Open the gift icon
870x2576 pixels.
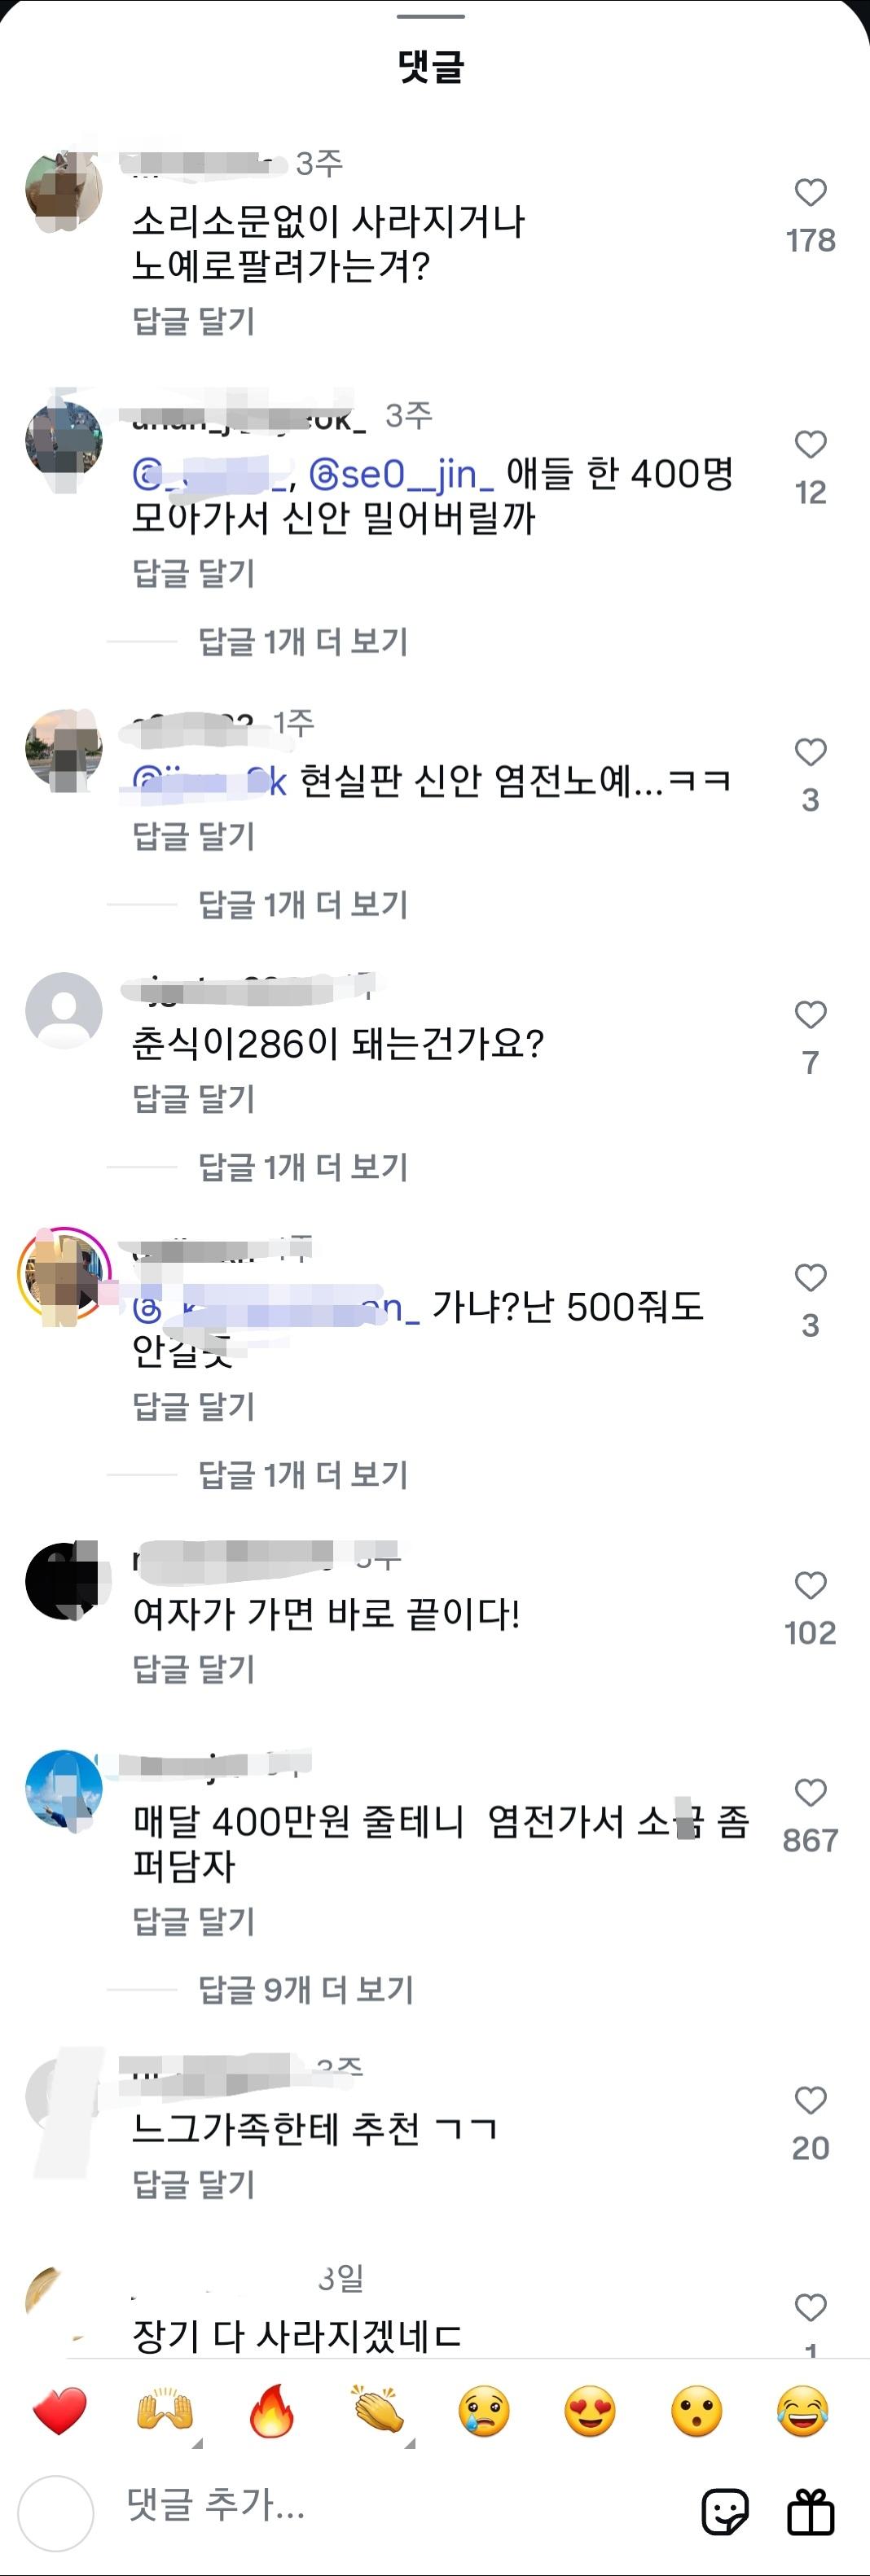(x=811, y=2512)
